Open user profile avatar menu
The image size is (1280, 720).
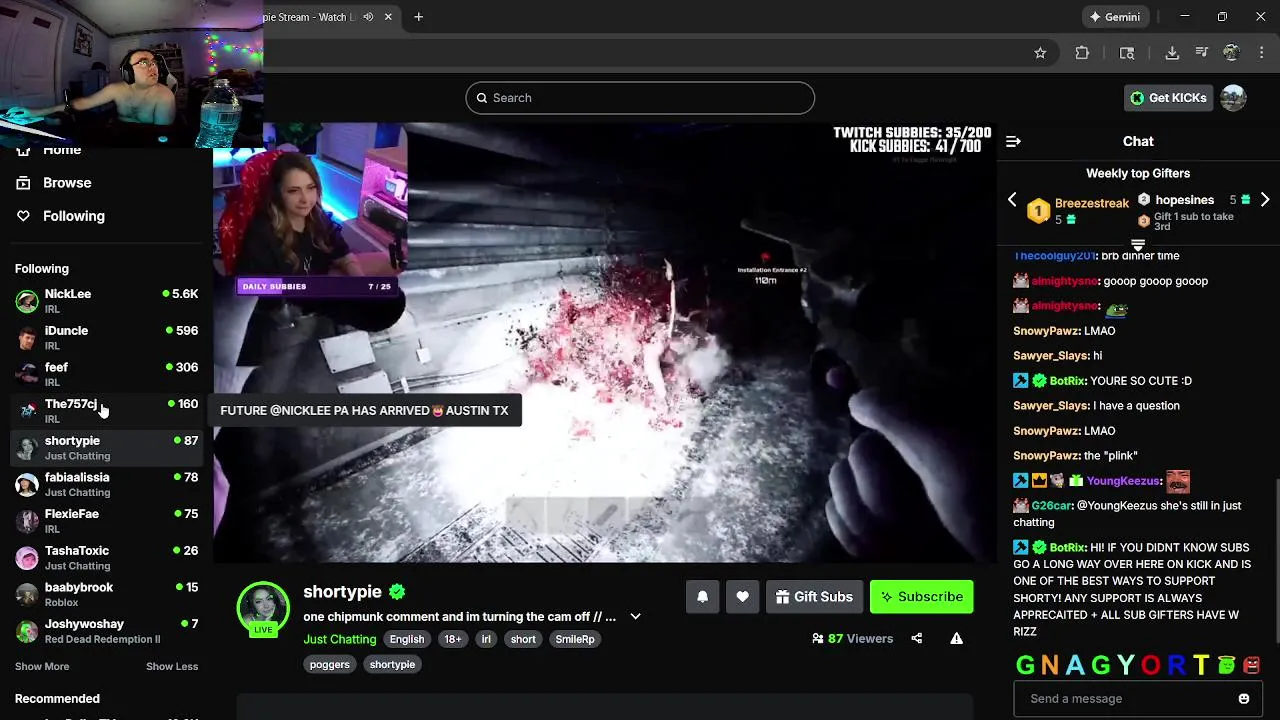(x=1233, y=98)
